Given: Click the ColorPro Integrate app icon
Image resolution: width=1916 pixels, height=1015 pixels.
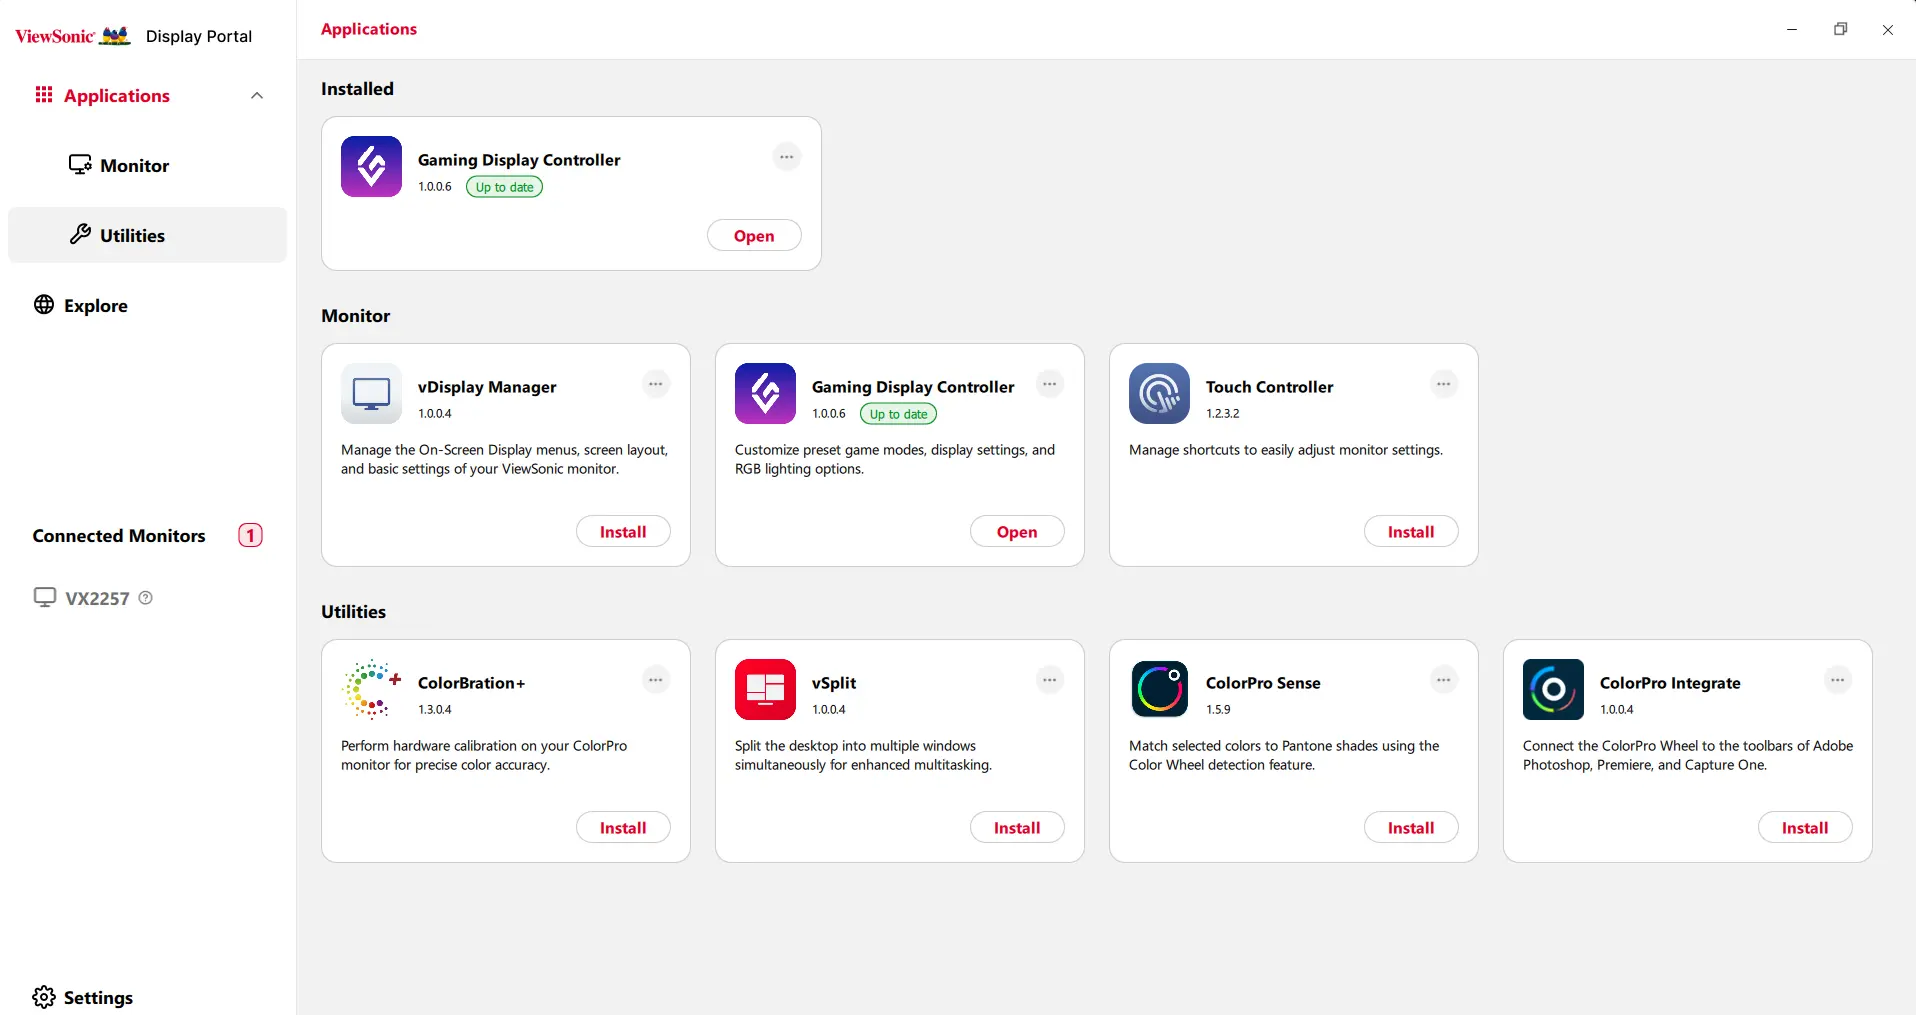Looking at the screenshot, I should [1553, 689].
